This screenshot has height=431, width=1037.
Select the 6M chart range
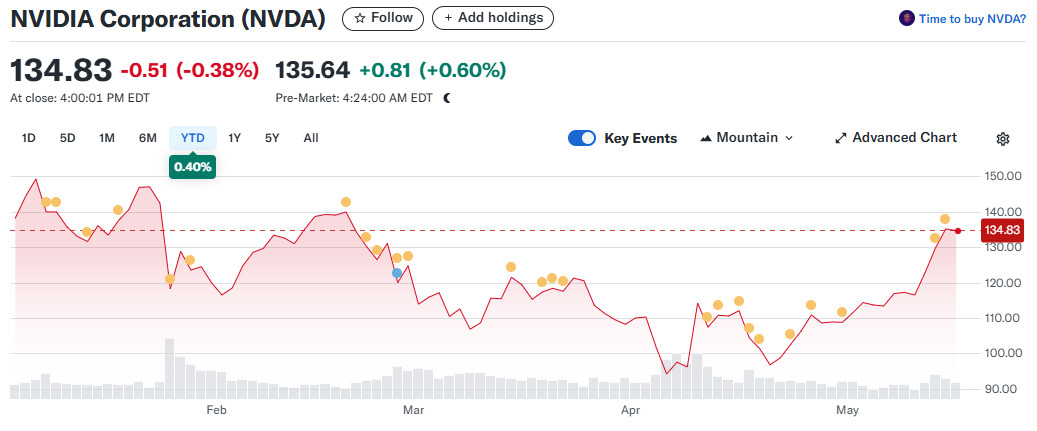point(147,138)
